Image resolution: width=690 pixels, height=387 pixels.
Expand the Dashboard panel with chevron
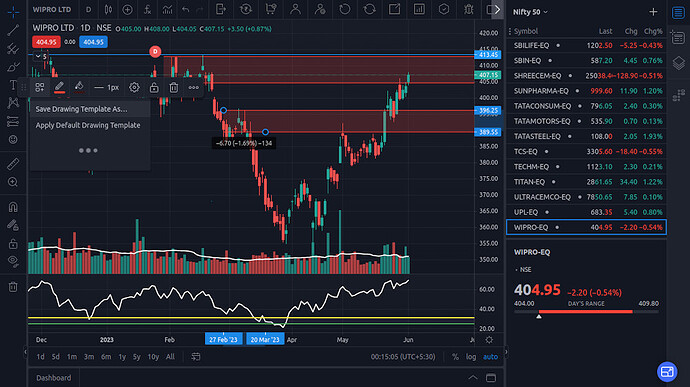click(473, 378)
